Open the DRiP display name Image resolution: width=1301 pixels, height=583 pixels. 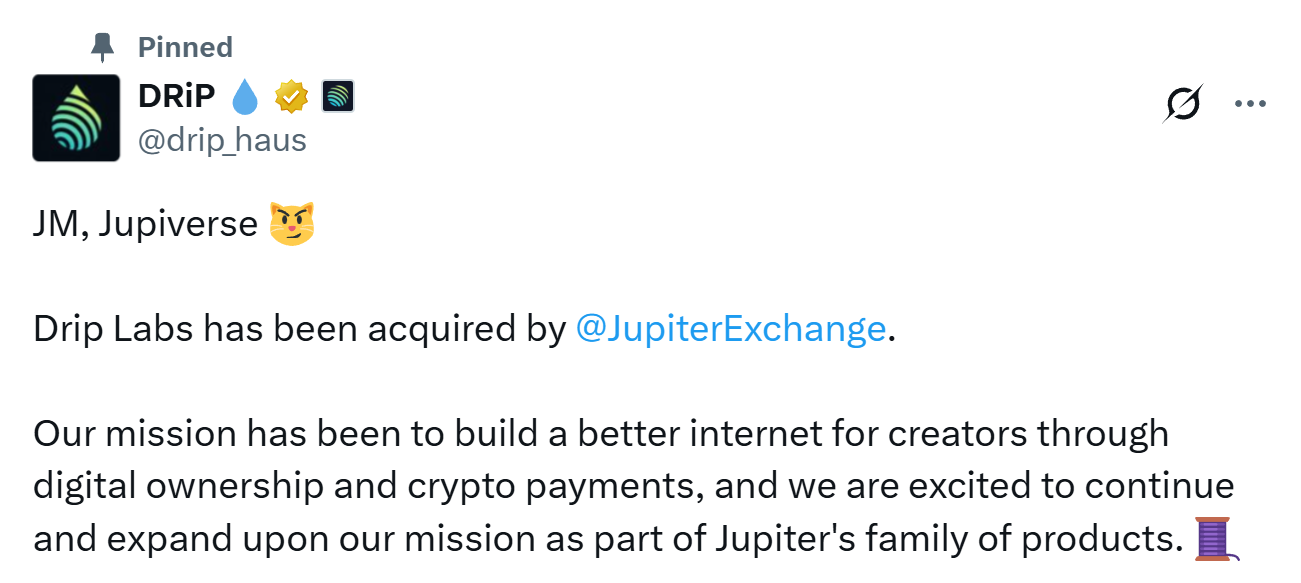[x=176, y=96]
